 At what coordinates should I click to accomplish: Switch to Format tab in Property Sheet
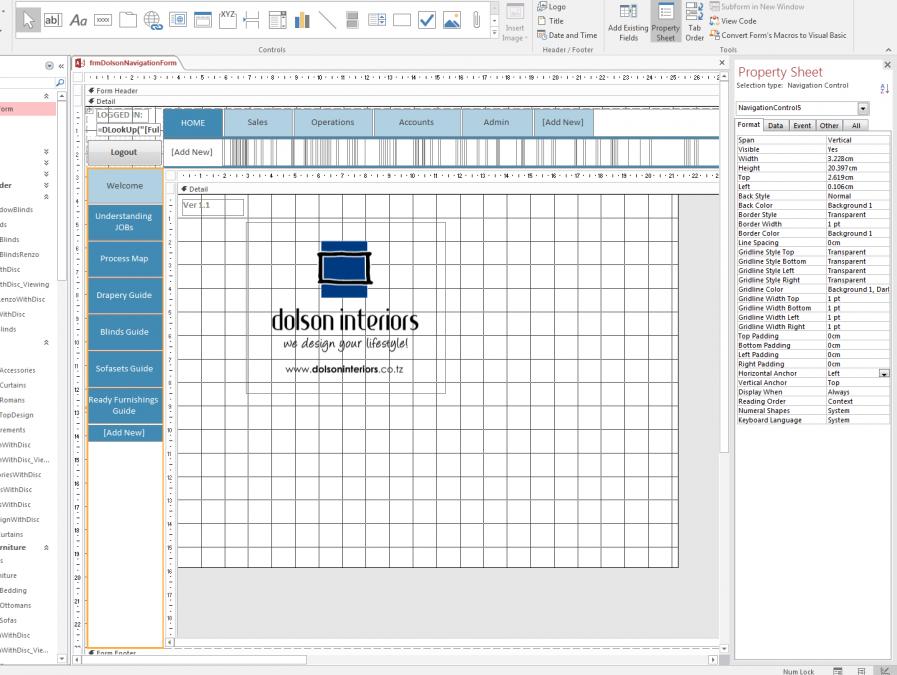click(748, 125)
